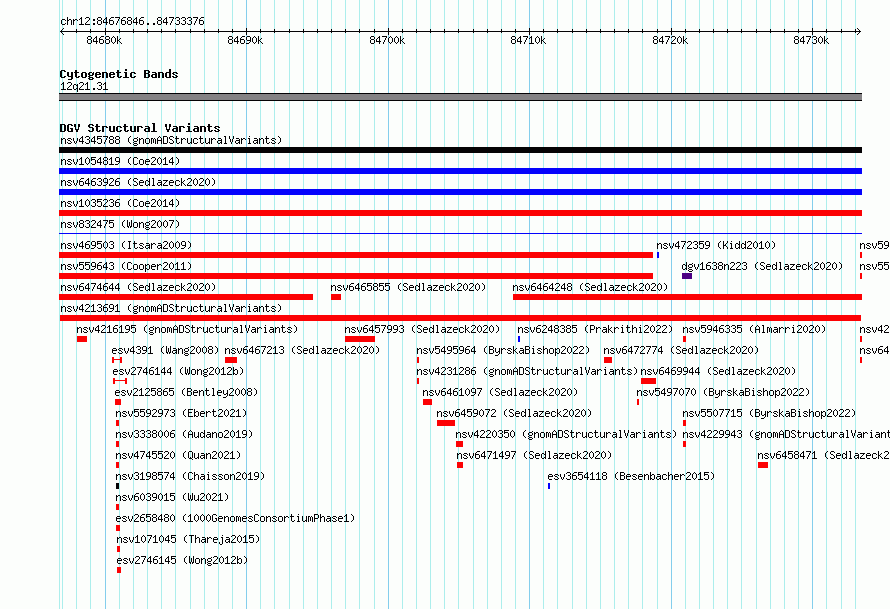Click nsv469503 (Itsara2009) label
This screenshot has width=890, height=609.
[x=126, y=245]
